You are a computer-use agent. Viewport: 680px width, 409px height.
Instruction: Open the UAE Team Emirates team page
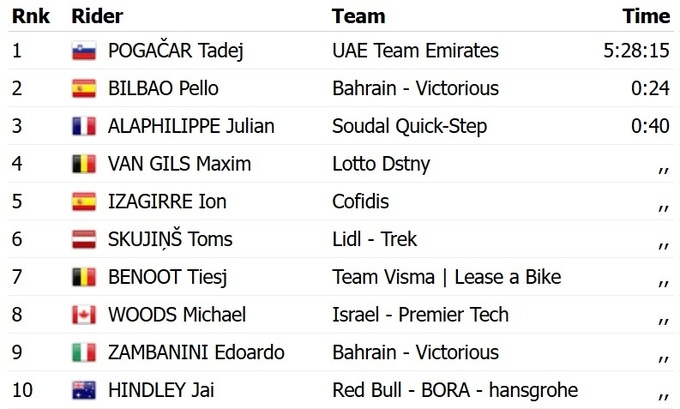click(415, 51)
